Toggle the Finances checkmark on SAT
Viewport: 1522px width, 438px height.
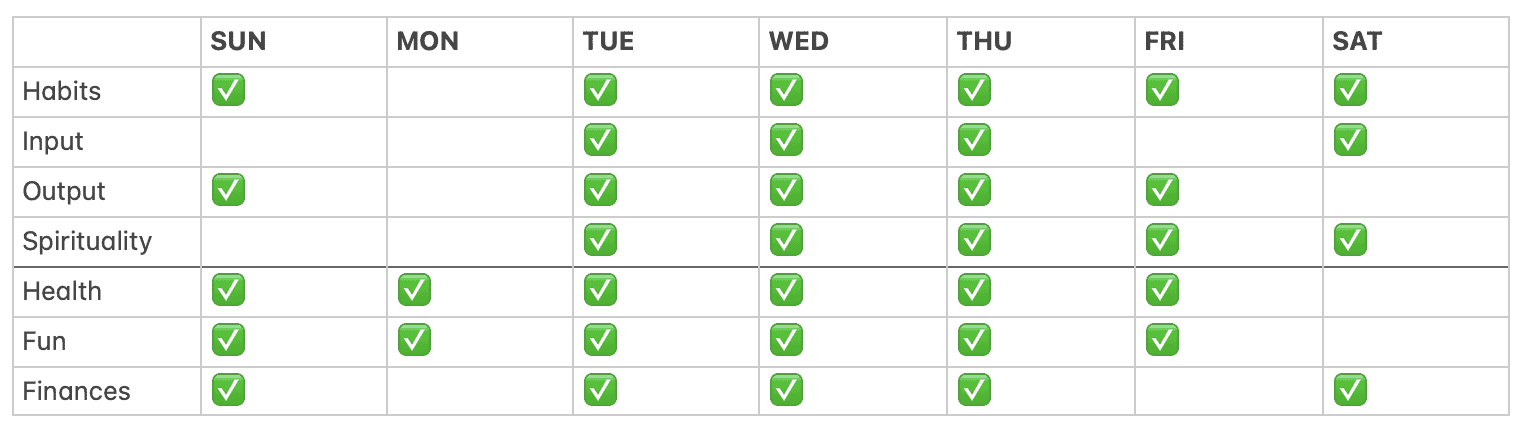[1350, 391]
